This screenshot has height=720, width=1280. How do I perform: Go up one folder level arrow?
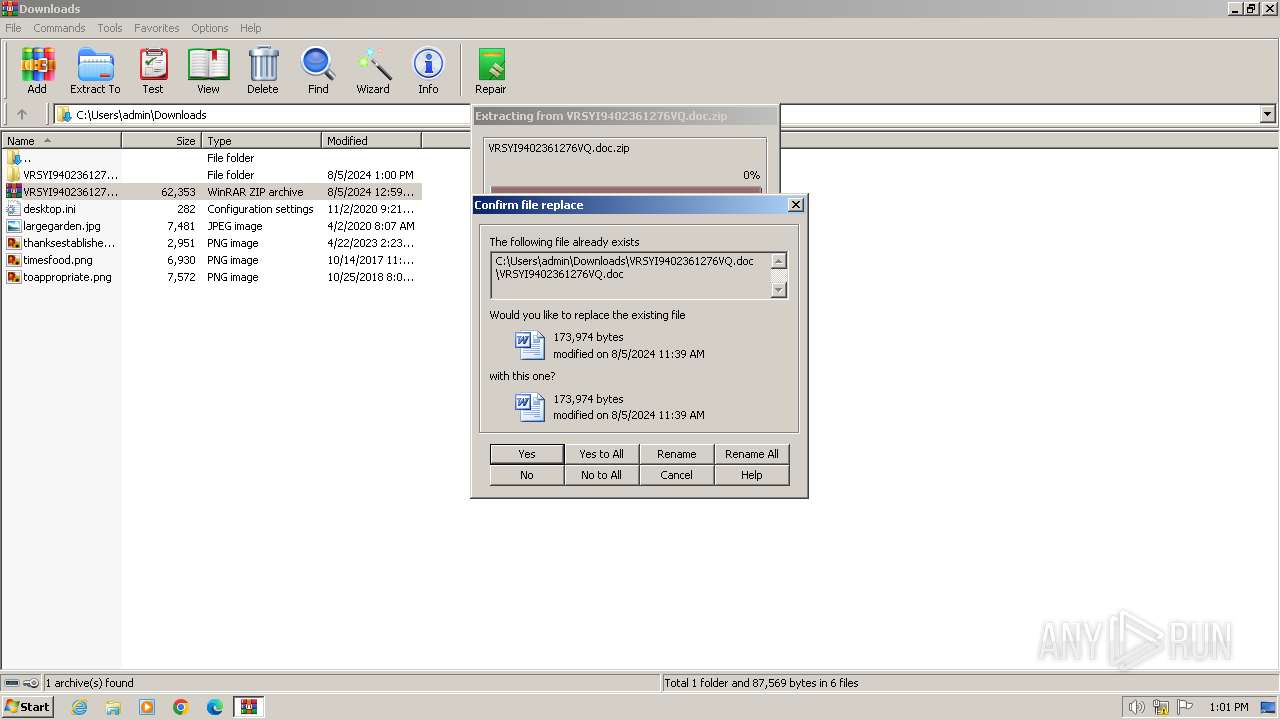[22, 115]
